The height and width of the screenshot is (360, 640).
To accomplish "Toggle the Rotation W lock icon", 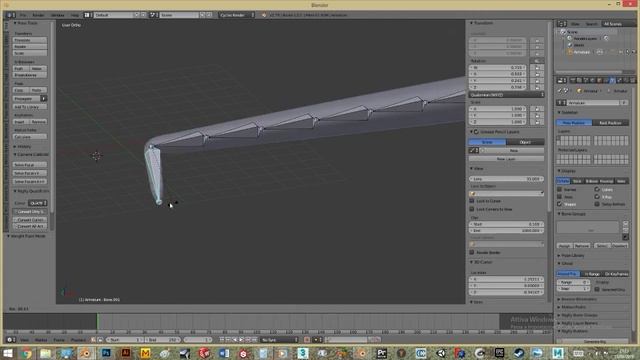I will [537, 68].
